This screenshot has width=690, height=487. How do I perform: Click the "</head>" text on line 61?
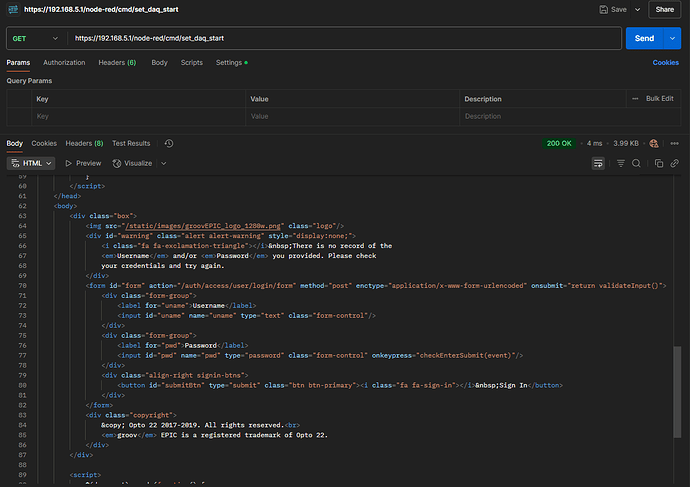[x=67, y=196]
